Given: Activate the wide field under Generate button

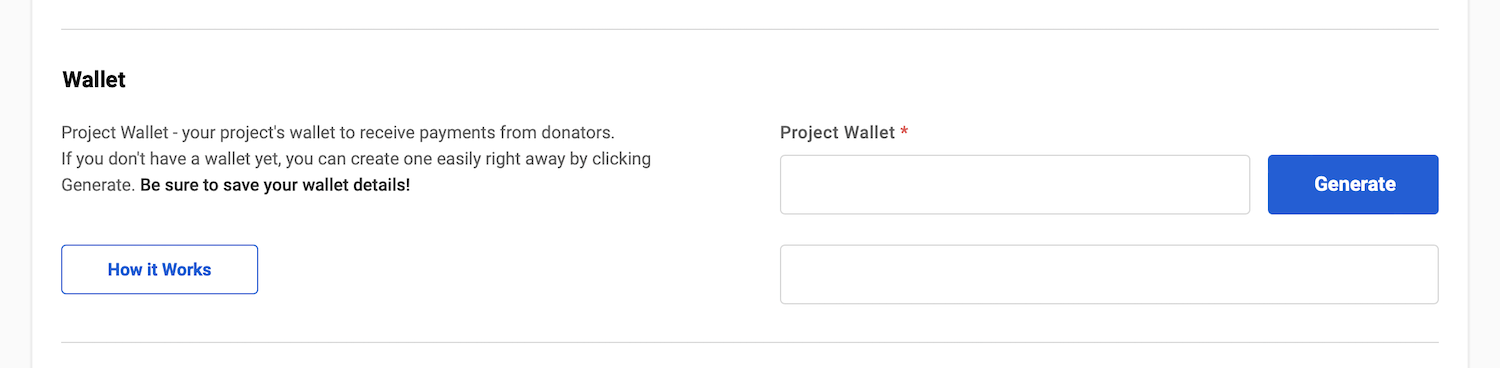Looking at the screenshot, I should [x=1109, y=274].
